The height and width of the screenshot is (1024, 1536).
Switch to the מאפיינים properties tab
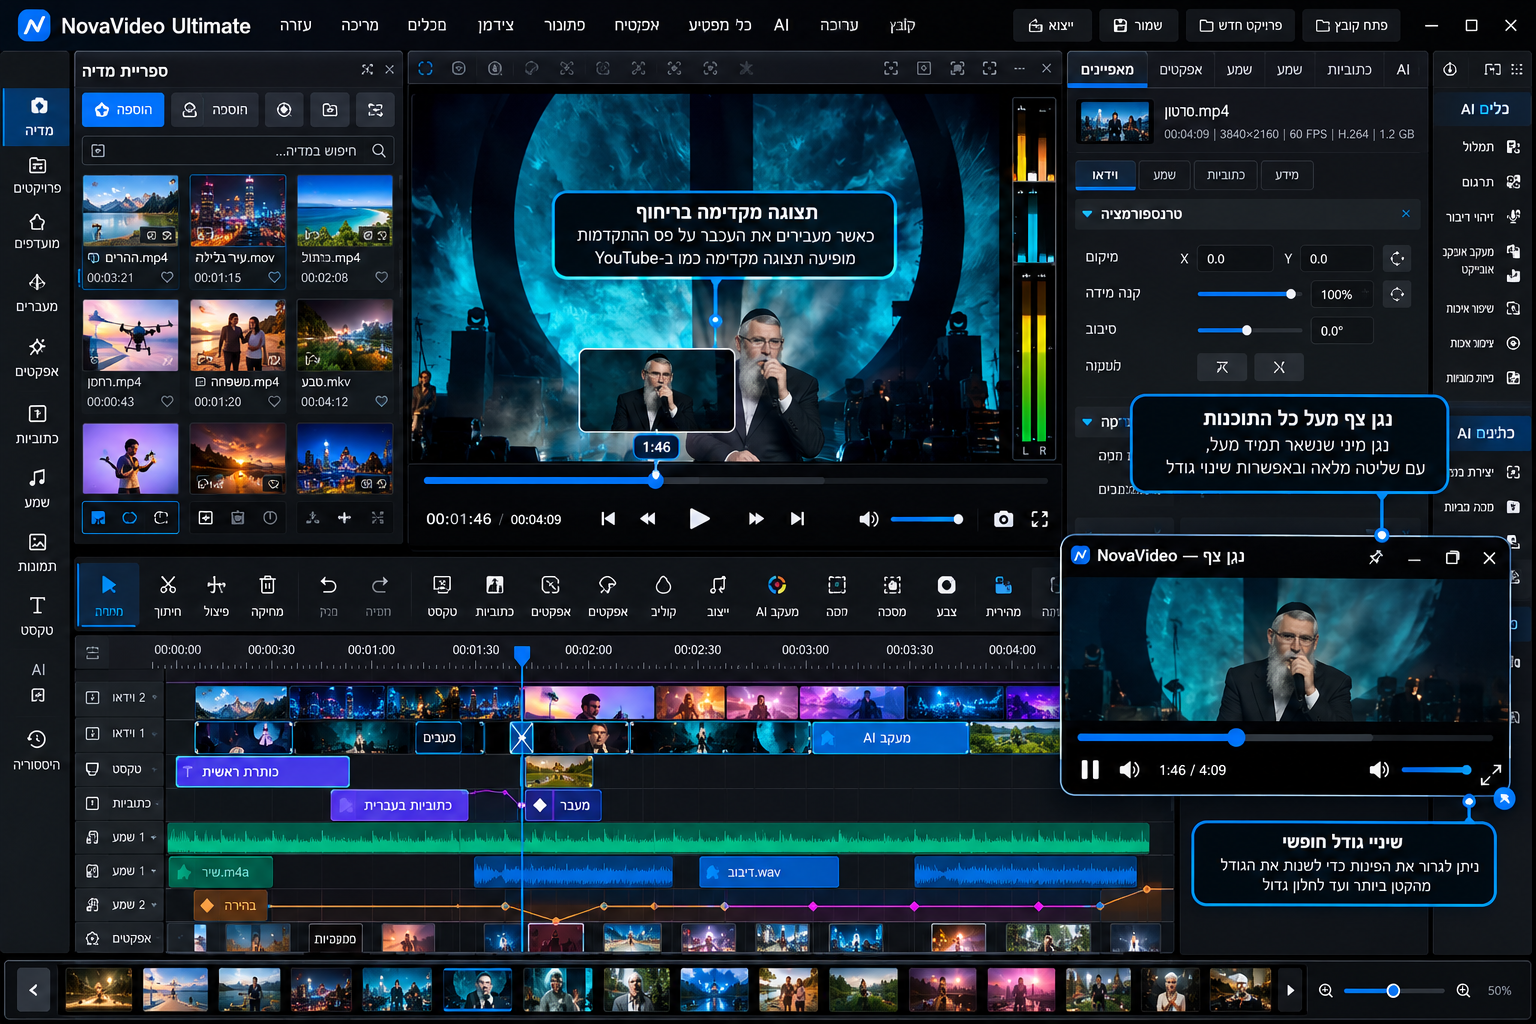(x=1107, y=70)
